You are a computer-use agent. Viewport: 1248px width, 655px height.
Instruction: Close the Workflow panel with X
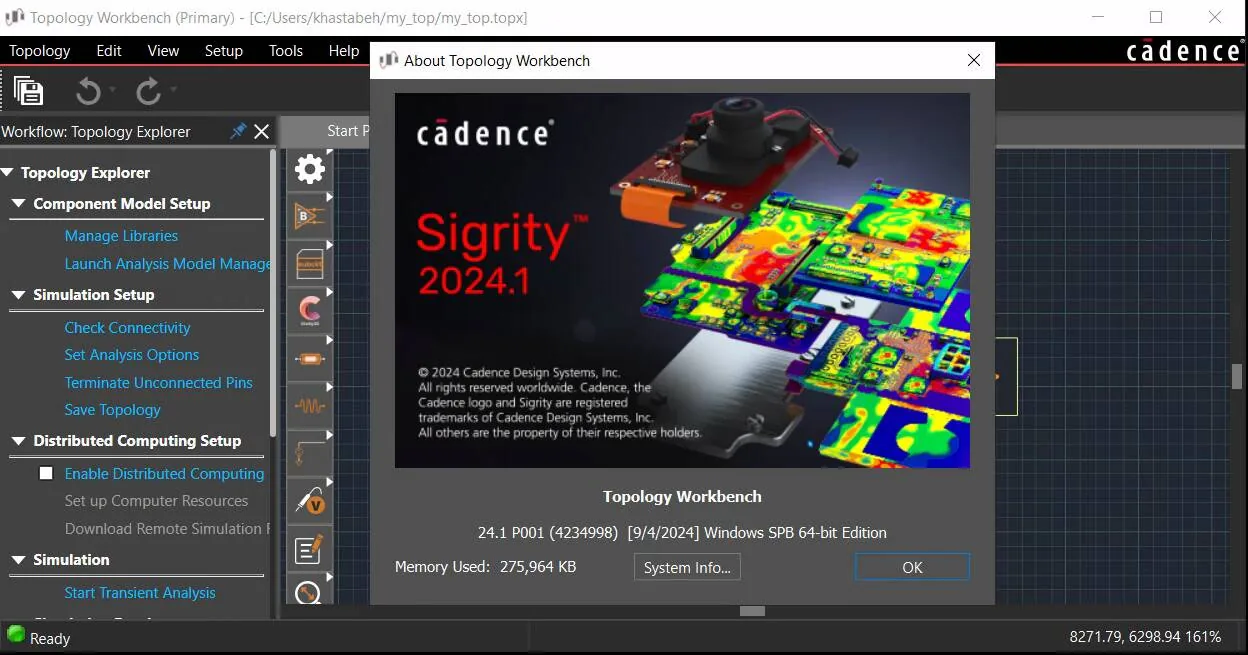point(262,131)
